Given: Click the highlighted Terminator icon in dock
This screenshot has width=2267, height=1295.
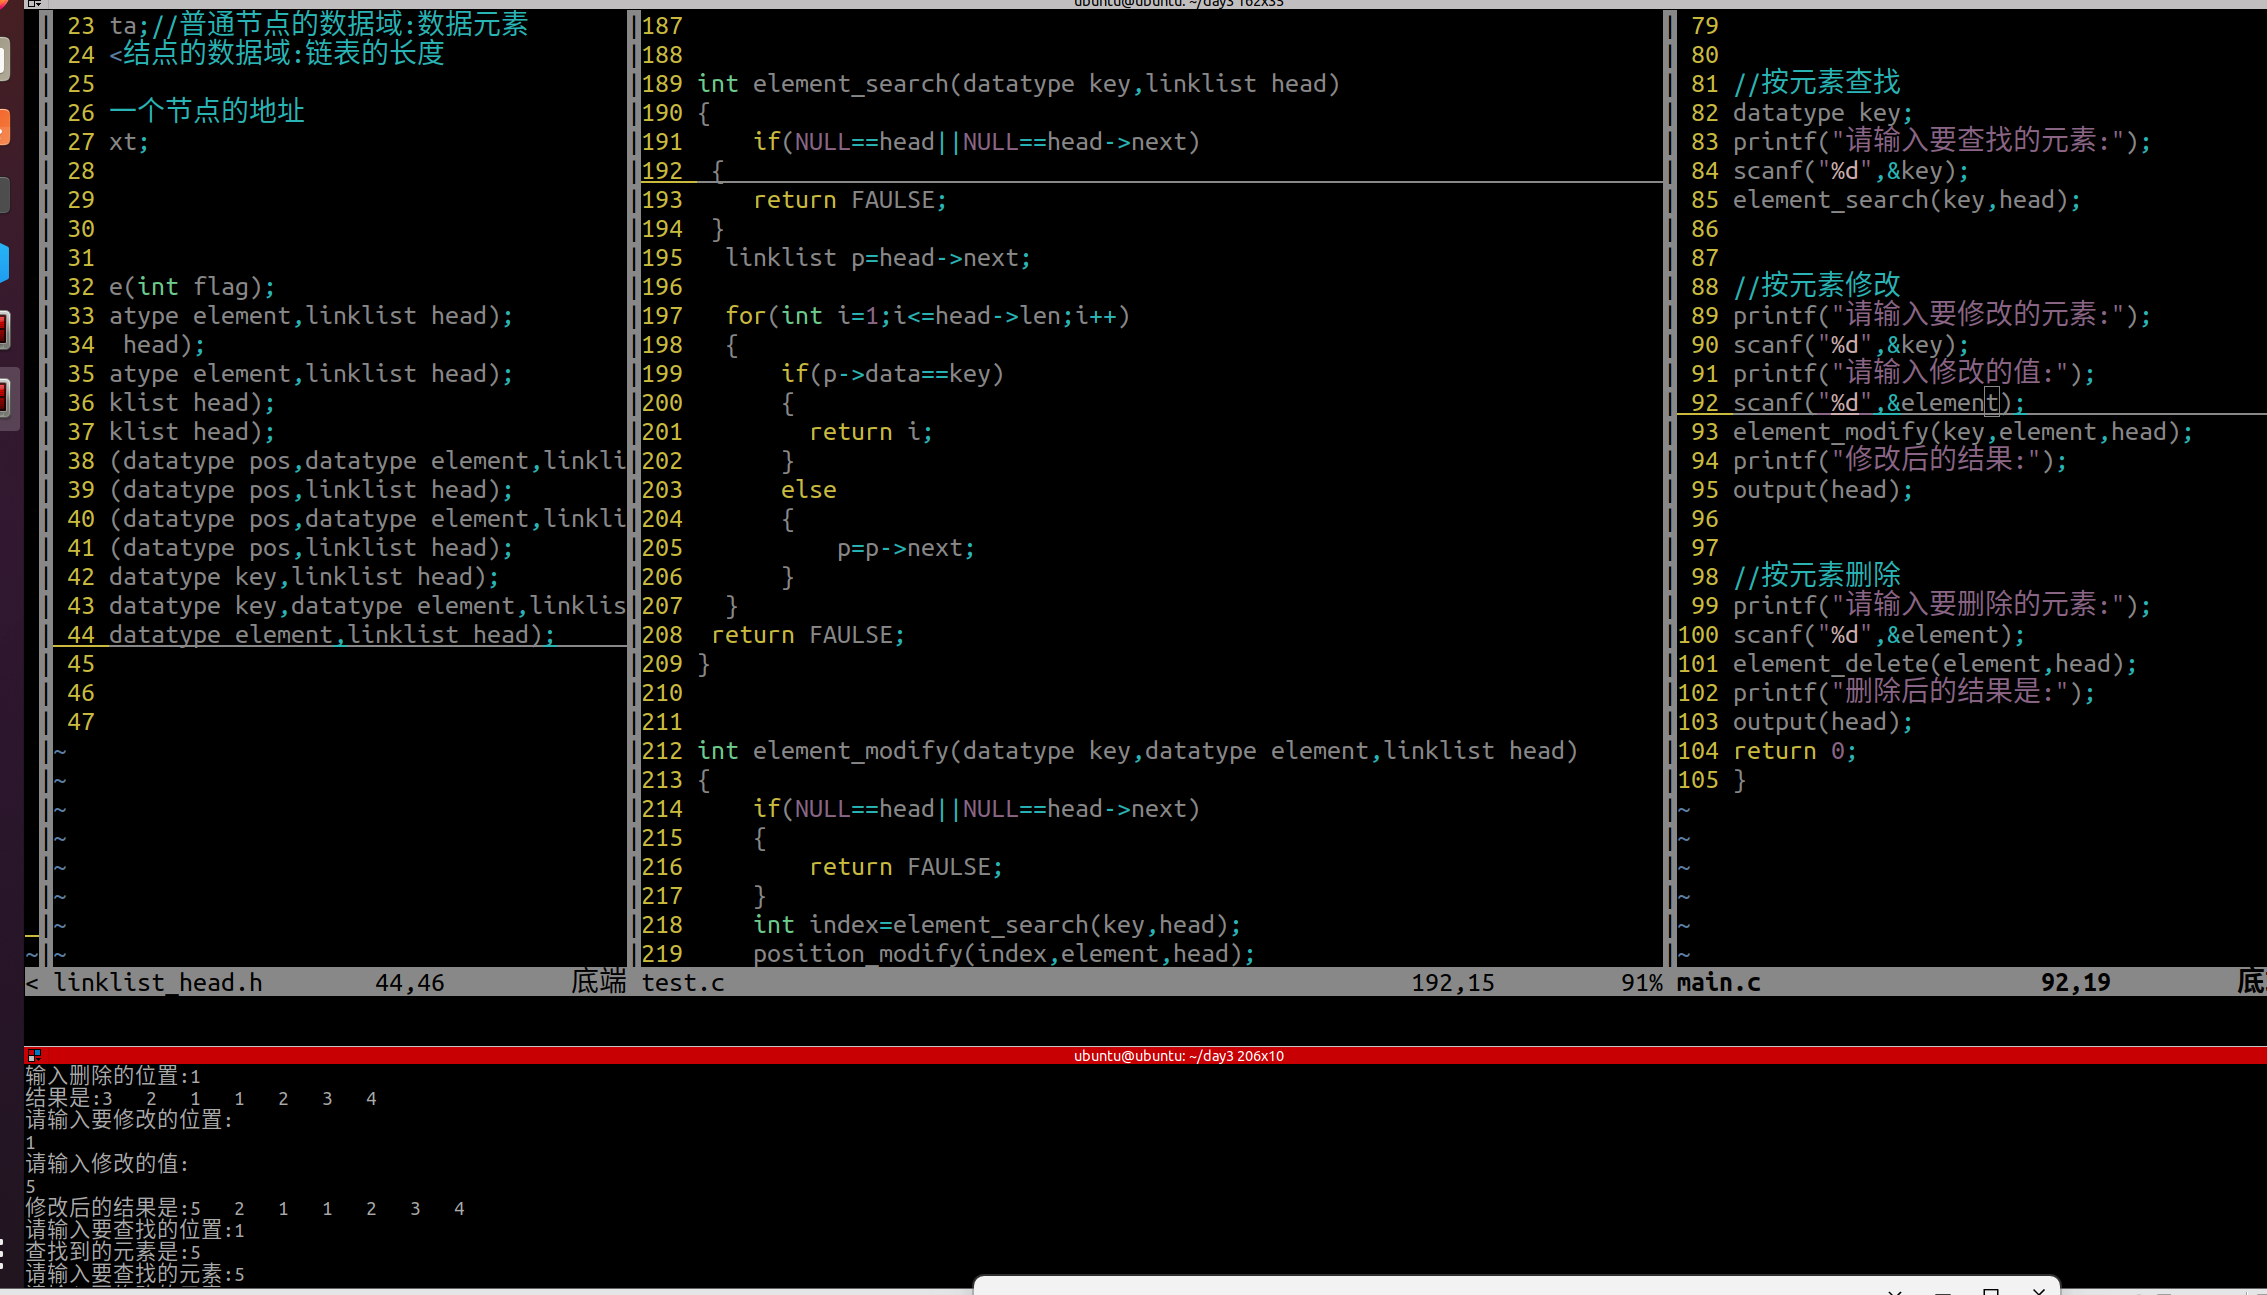Looking at the screenshot, I should (x=5, y=397).
